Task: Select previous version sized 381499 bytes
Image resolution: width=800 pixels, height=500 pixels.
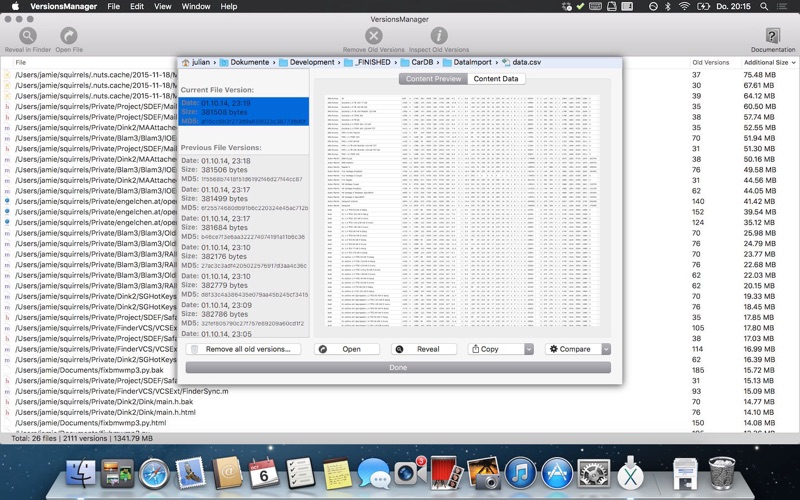Action: (244, 198)
